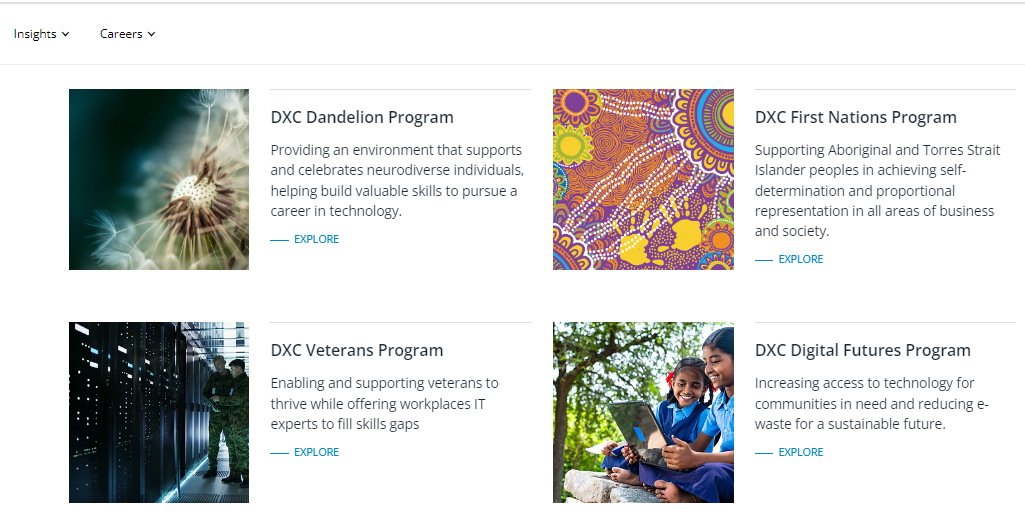Click the Dandelion Program description paragraph

pyautogui.click(x=397, y=180)
